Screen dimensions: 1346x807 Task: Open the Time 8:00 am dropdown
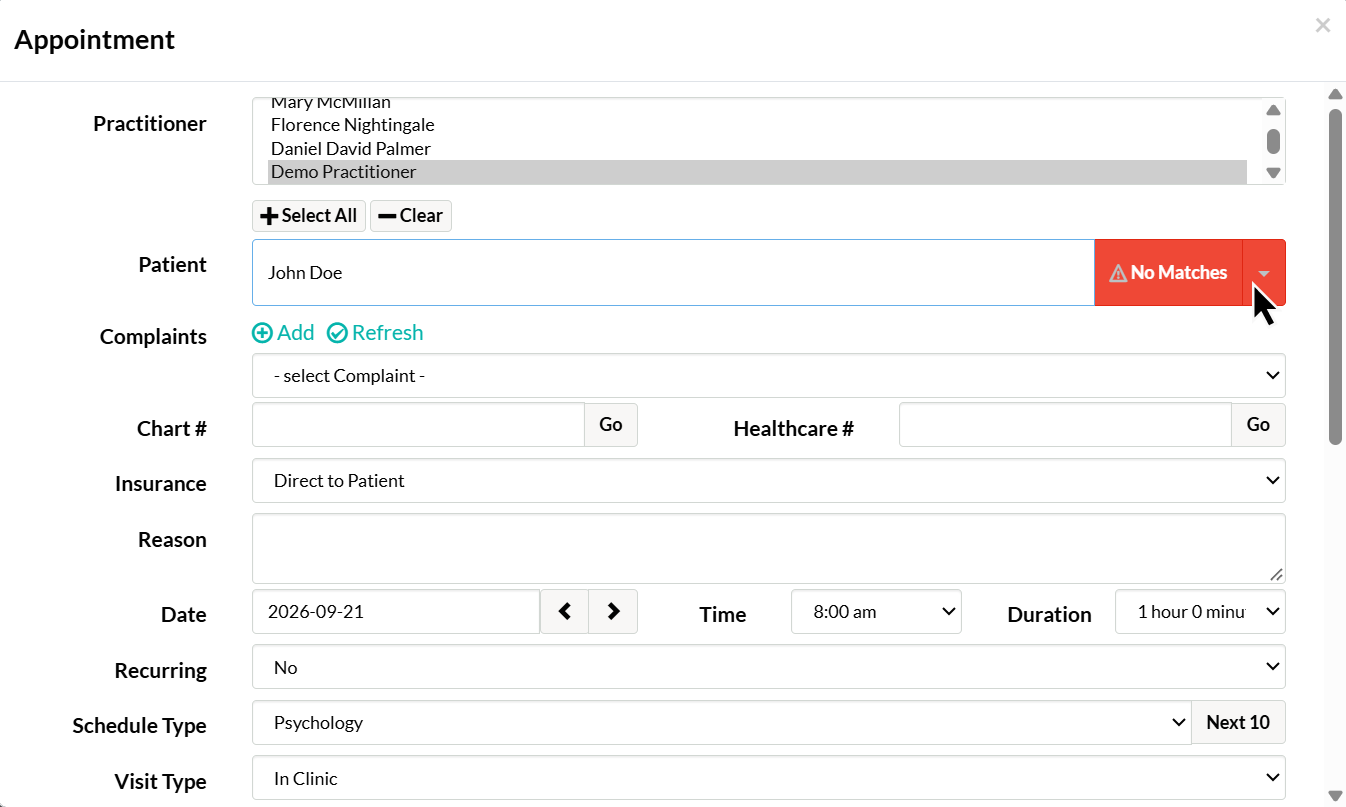point(876,612)
